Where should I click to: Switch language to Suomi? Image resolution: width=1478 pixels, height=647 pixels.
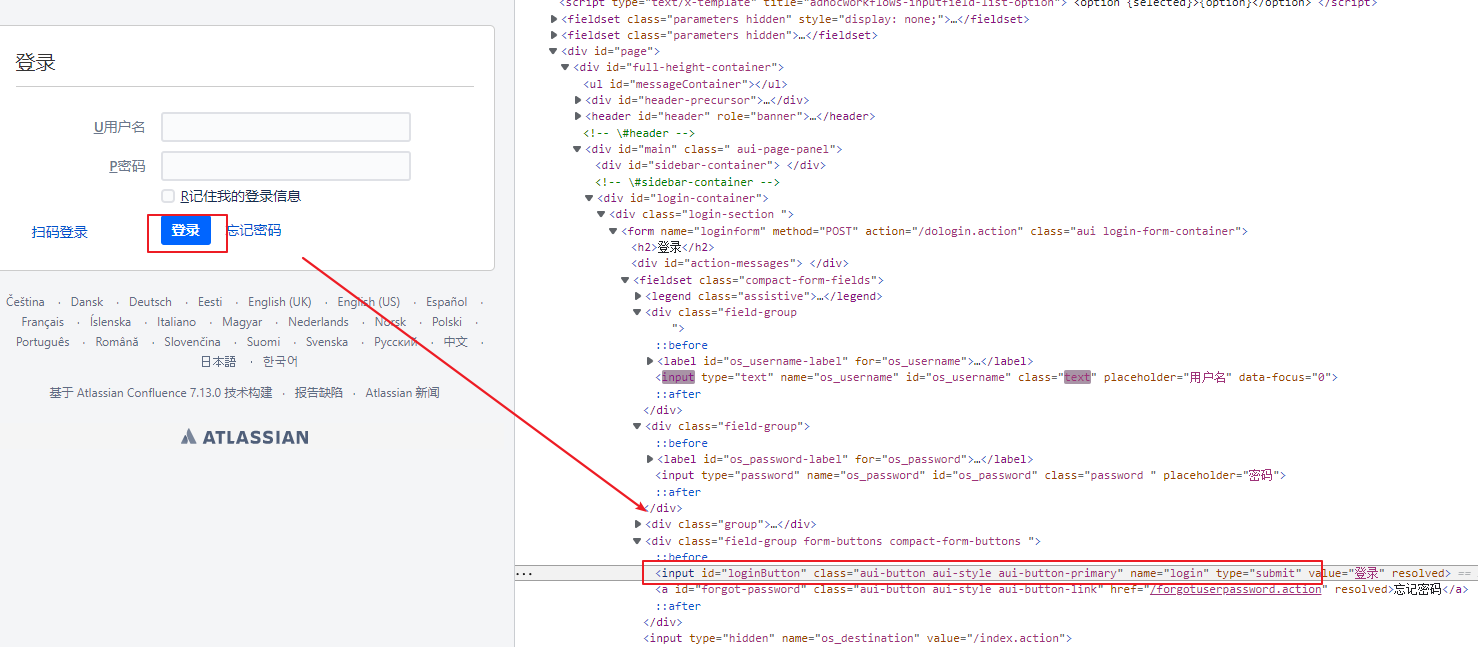click(x=263, y=342)
